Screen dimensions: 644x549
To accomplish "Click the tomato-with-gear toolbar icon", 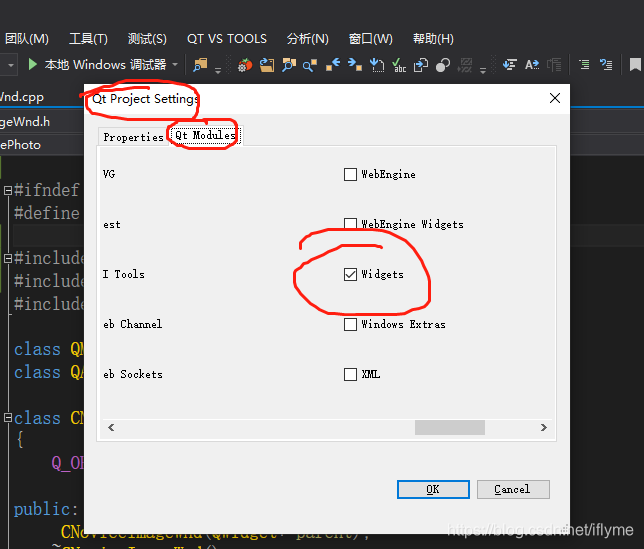I will [x=245, y=65].
